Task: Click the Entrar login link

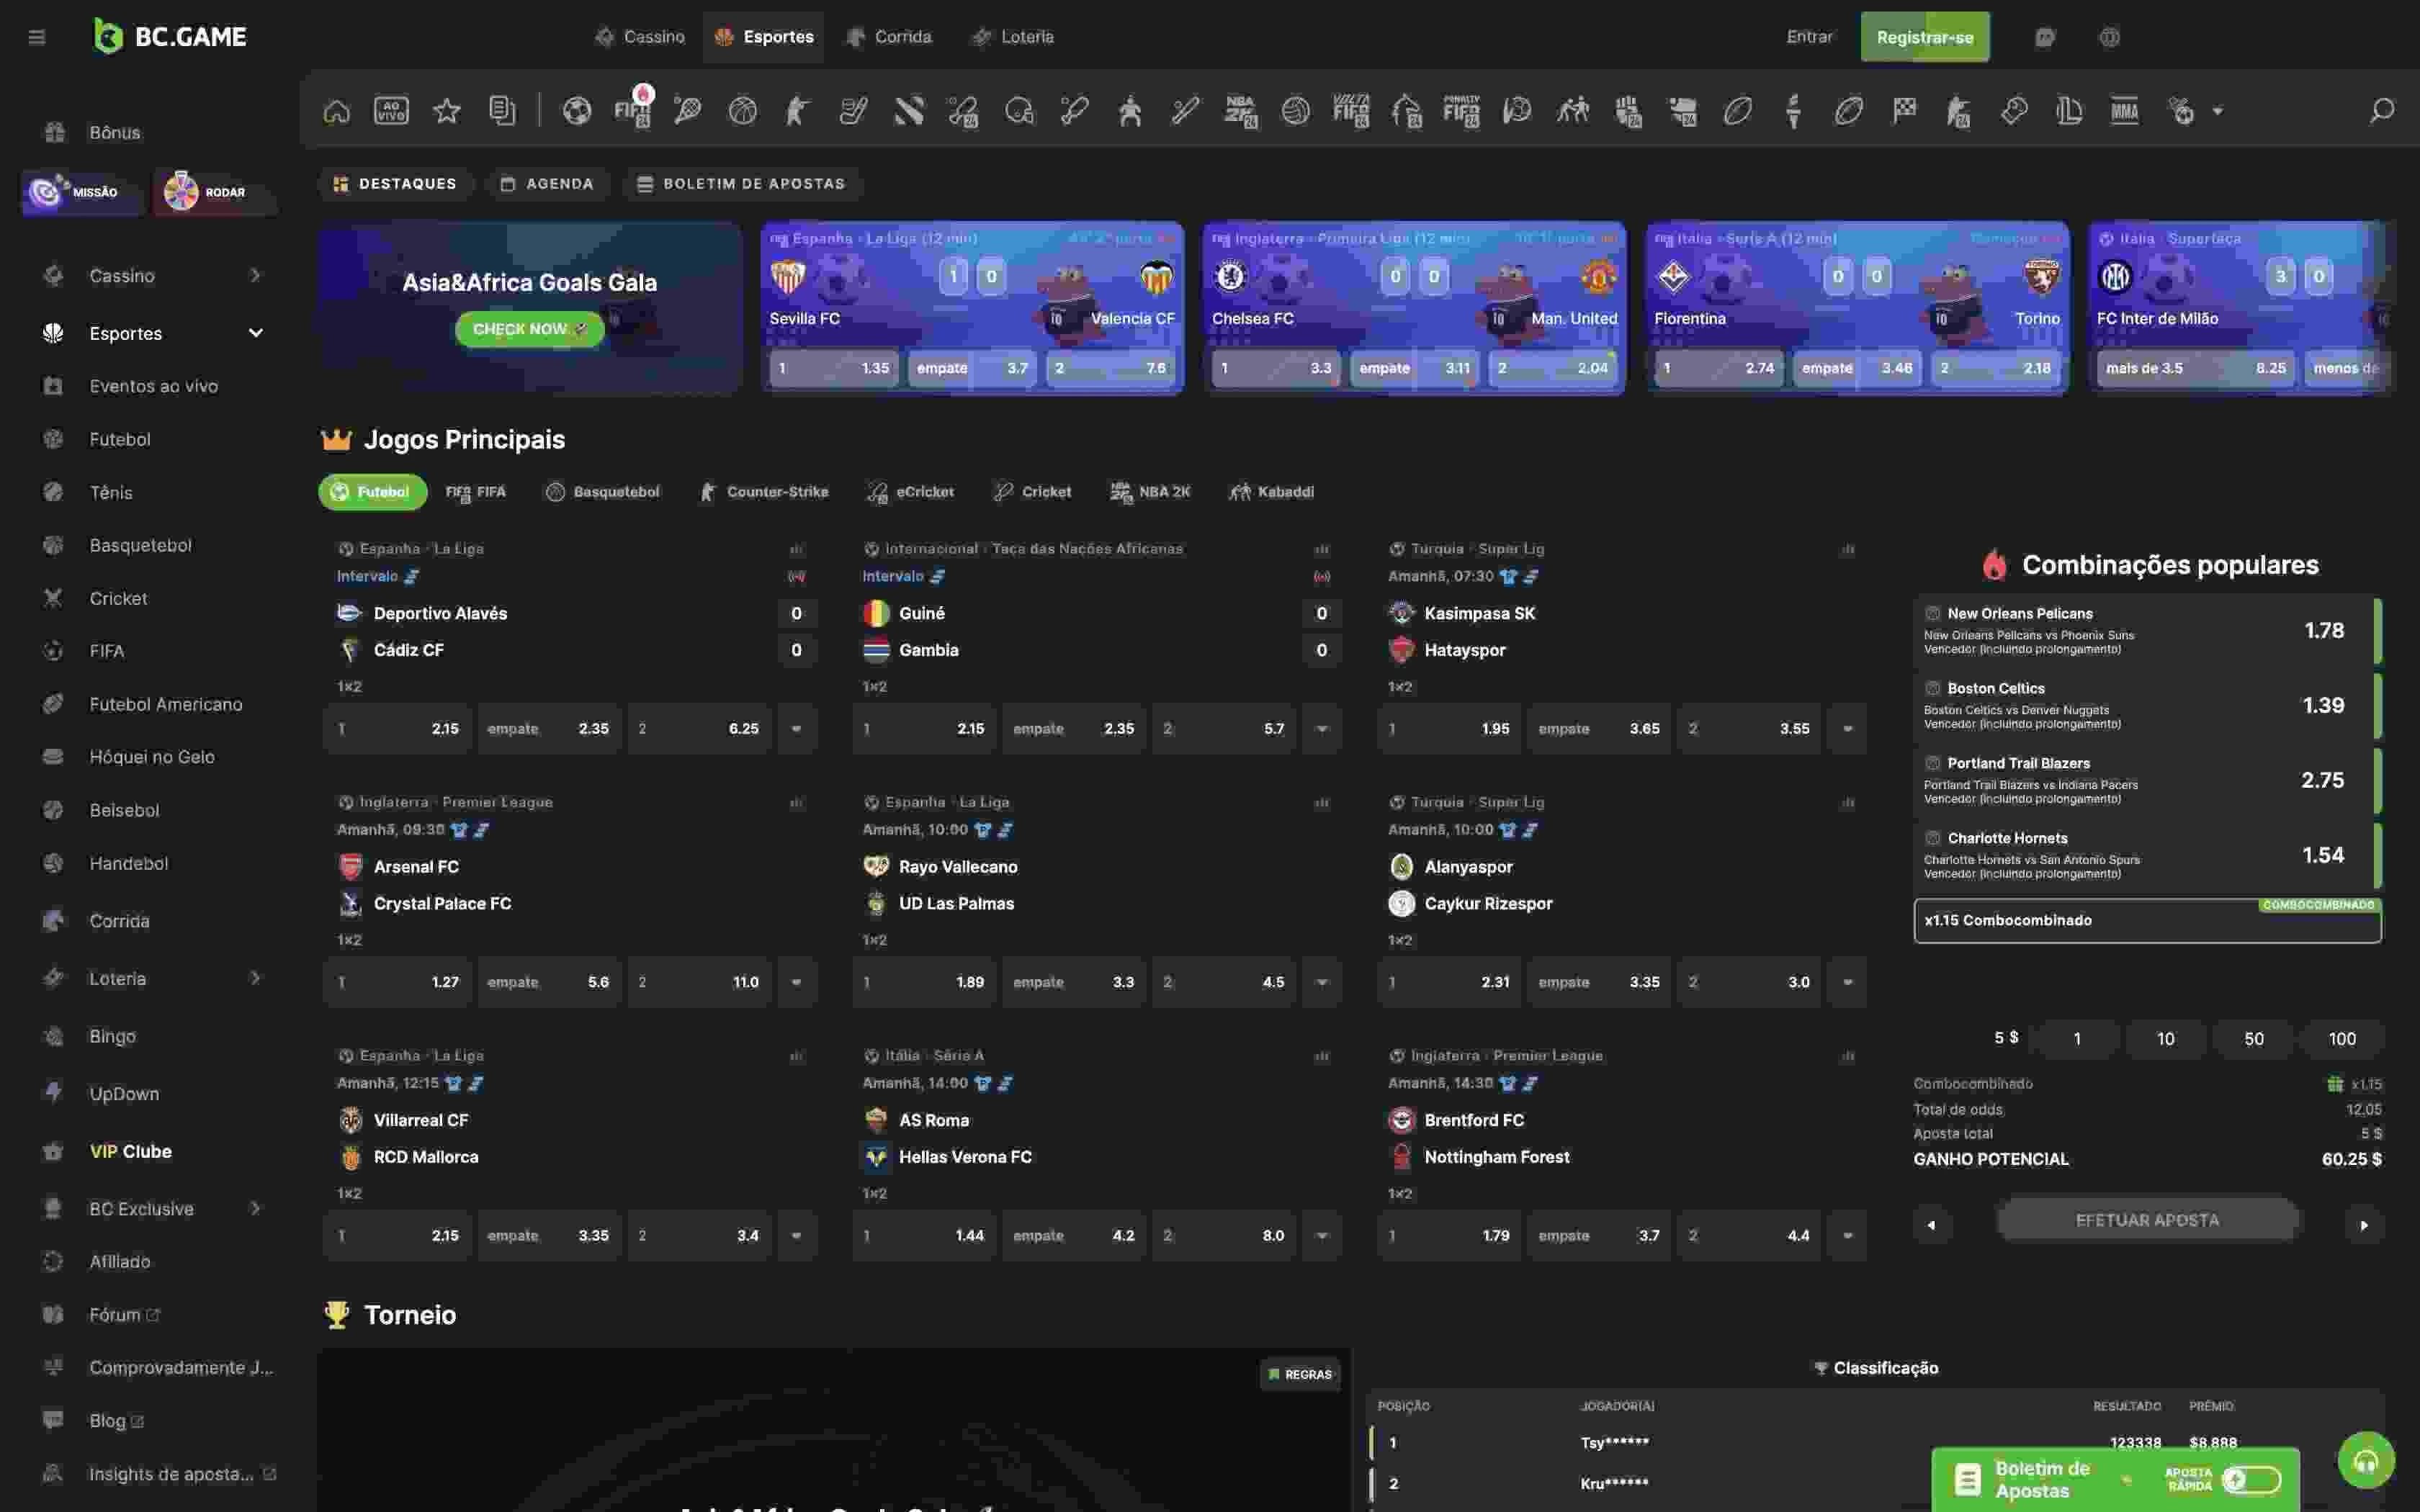Action: coord(1809,37)
